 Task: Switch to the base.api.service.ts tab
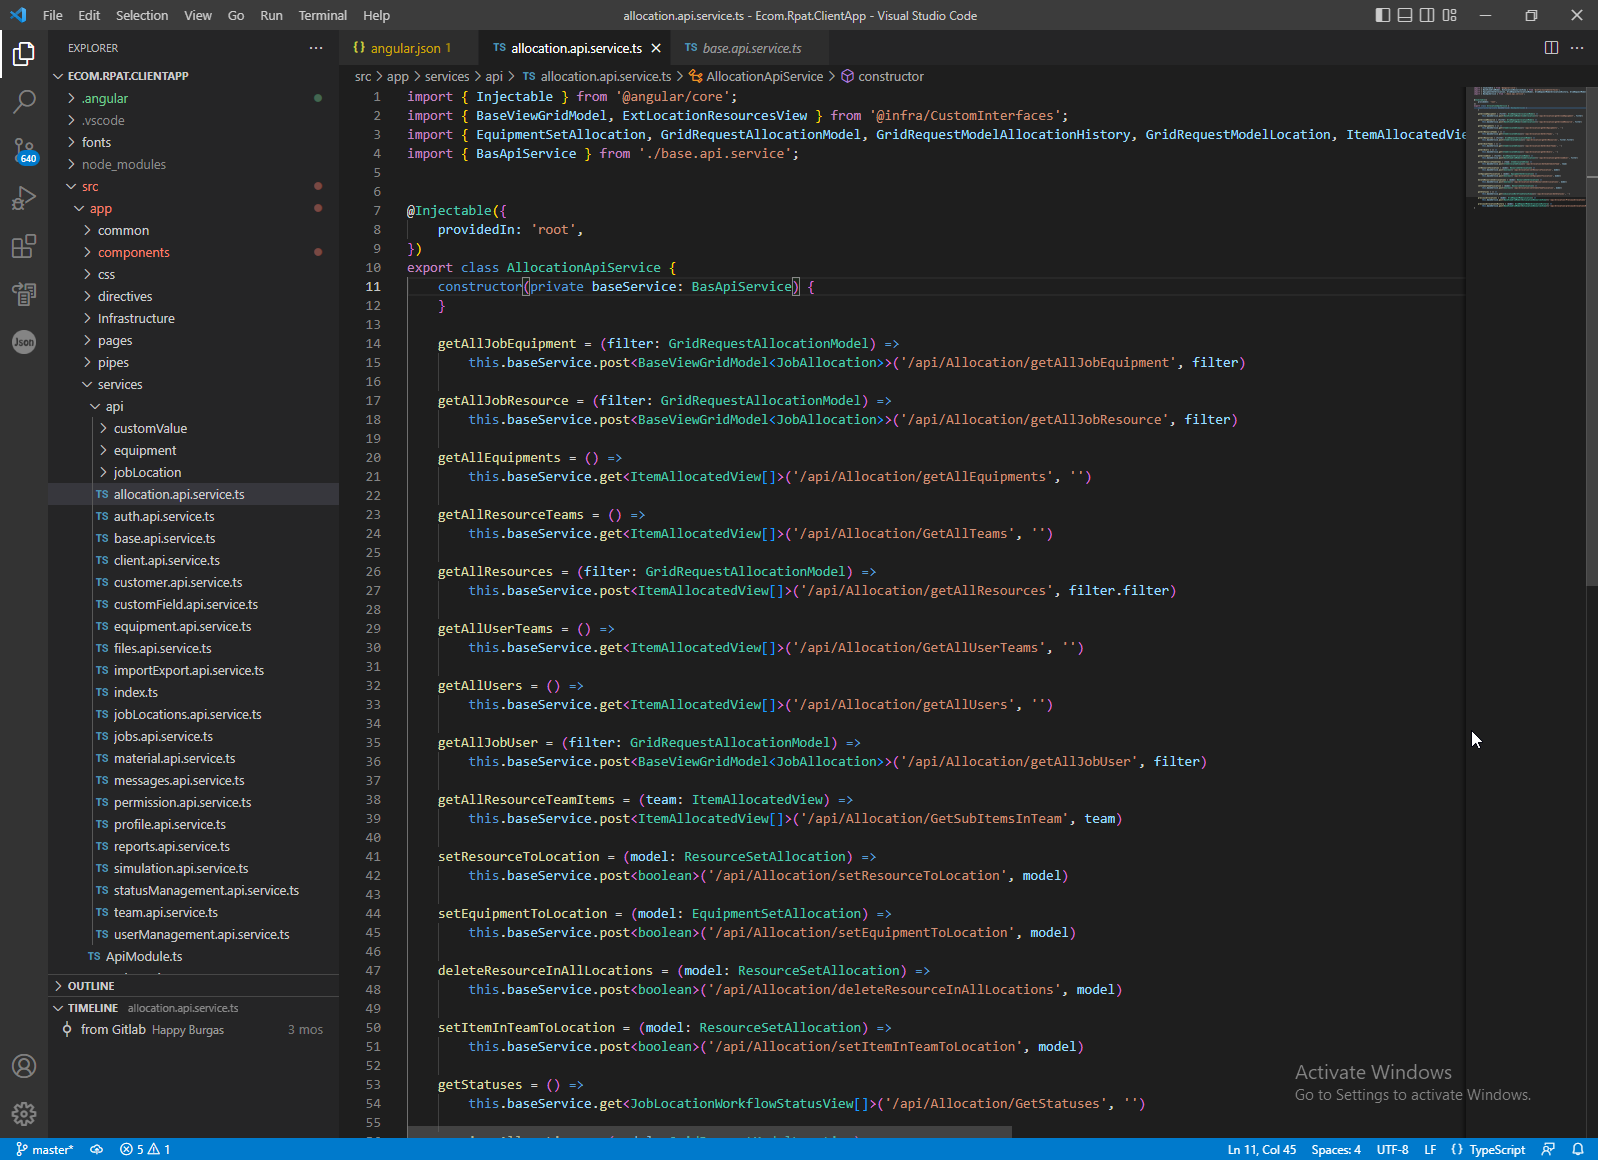[x=751, y=48]
